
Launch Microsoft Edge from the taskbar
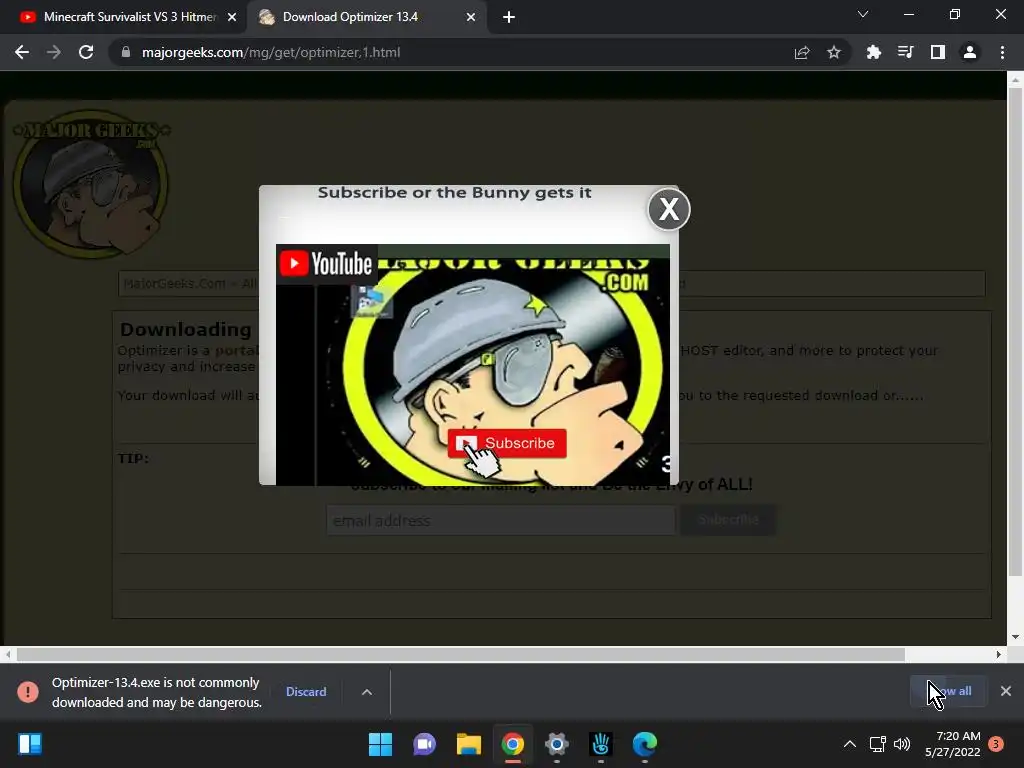coord(645,744)
